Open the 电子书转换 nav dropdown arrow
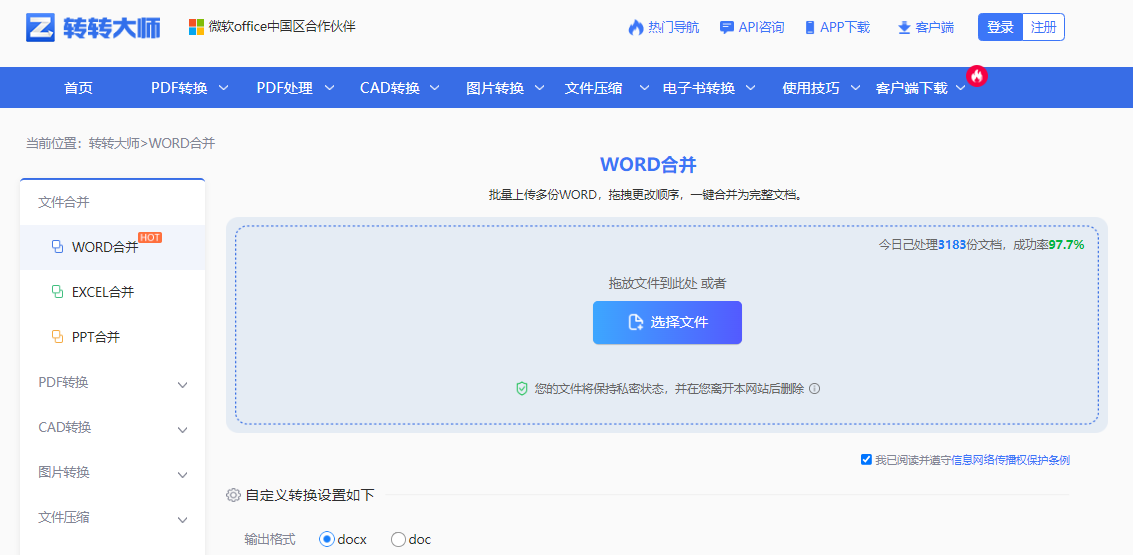Image resolution: width=1133 pixels, height=555 pixels. coord(750,88)
